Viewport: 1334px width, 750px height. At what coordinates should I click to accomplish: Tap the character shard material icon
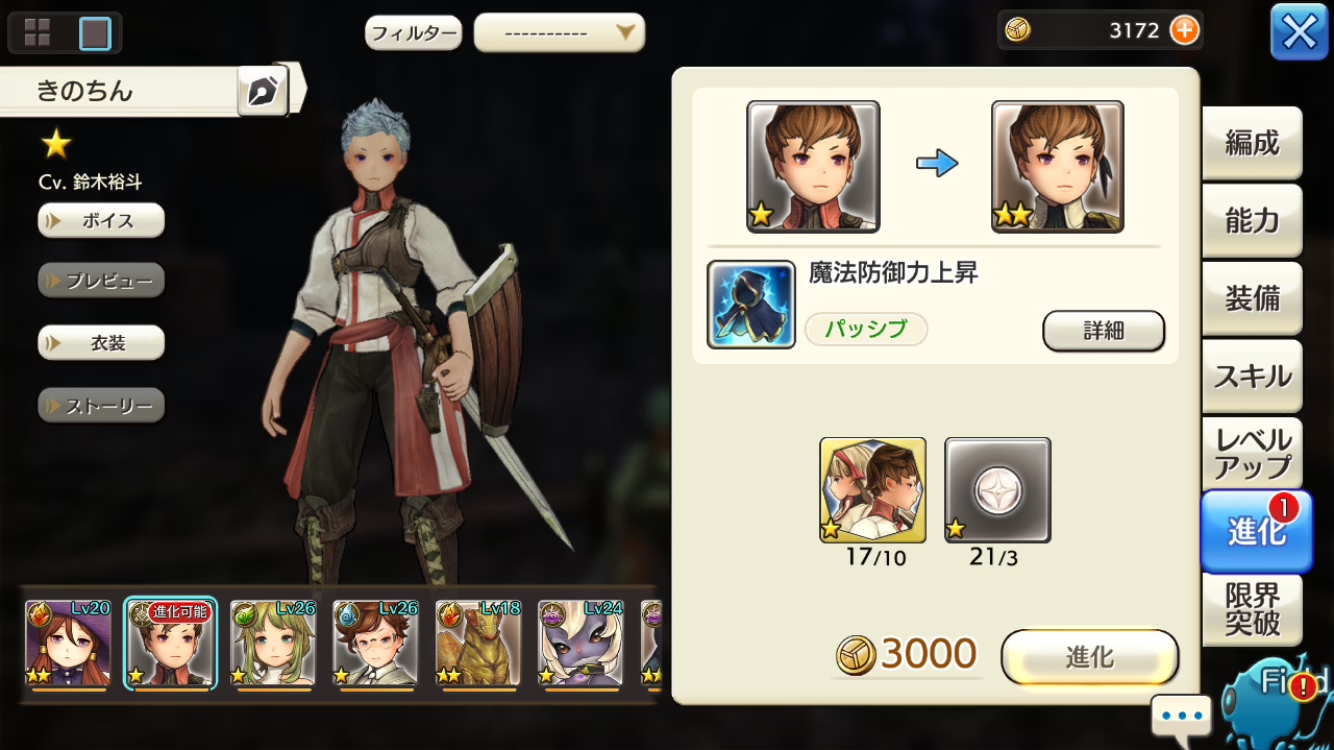click(872, 490)
